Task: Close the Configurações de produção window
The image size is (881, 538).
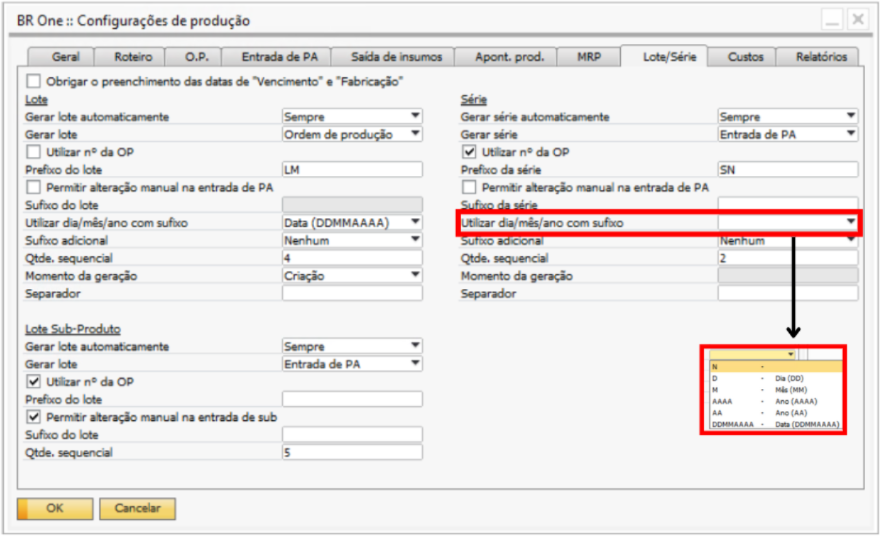Action: click(x=857, y=20)
